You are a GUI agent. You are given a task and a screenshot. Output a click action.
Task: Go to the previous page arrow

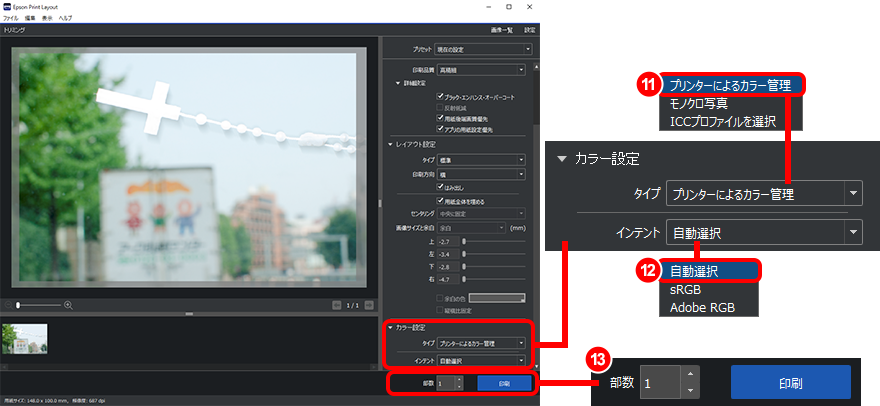click(338, 304)
